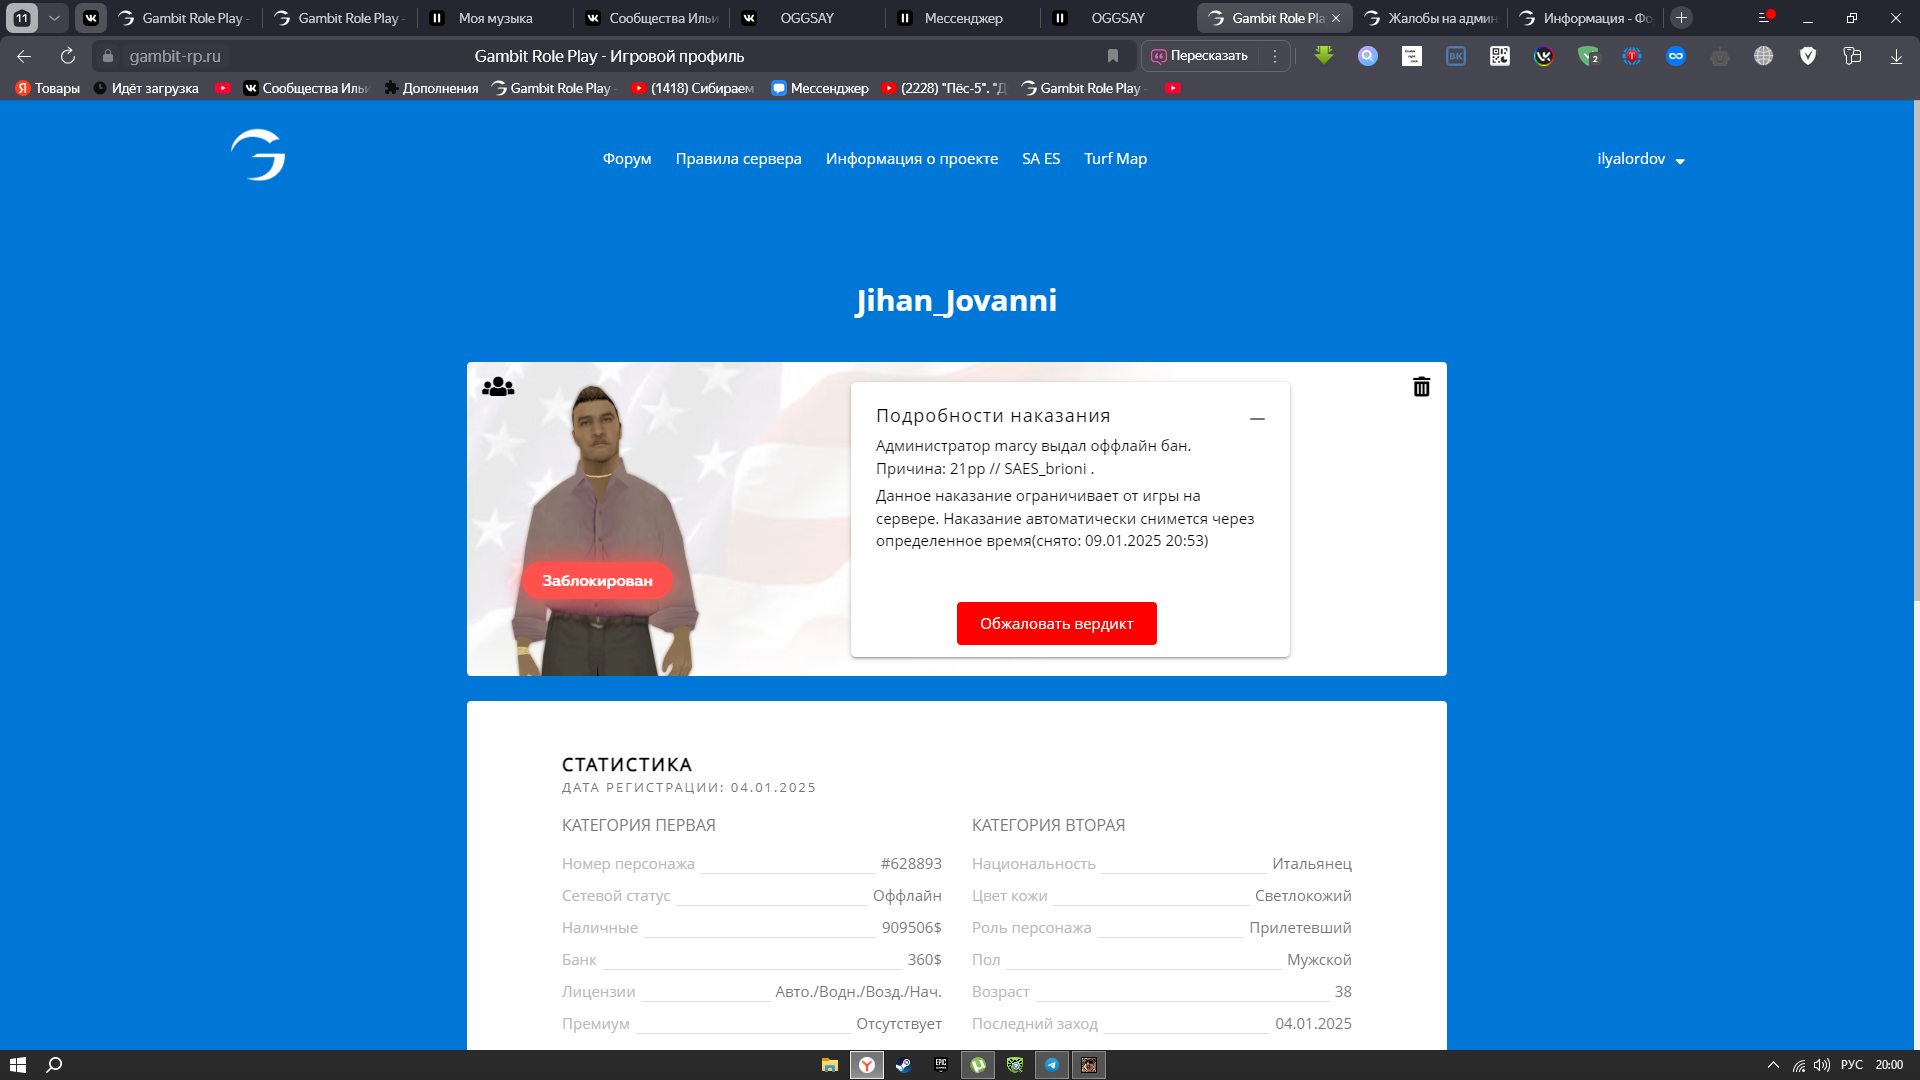This screenshot has width=1920, height=1080.
Task: Open the ilyalordov account dropdown
Action: [x=1640, y=159]
